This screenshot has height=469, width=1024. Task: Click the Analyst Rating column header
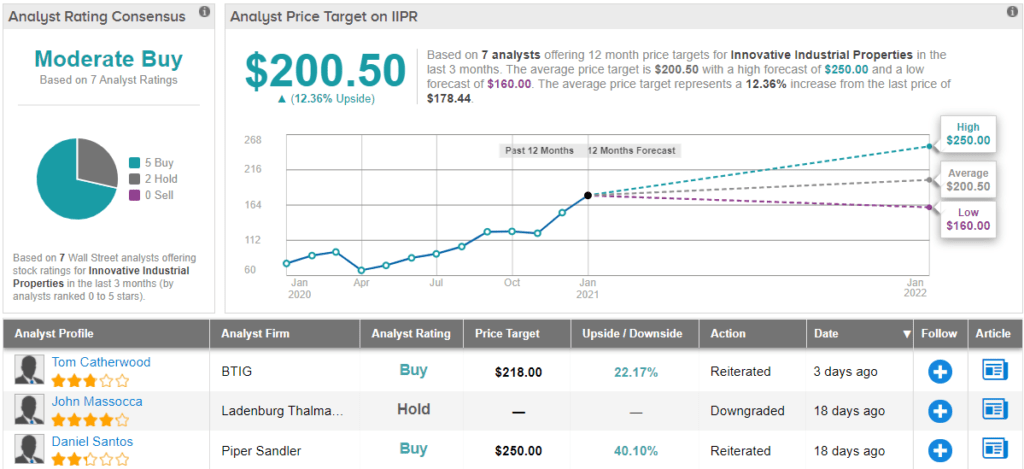tap(411, 334)
